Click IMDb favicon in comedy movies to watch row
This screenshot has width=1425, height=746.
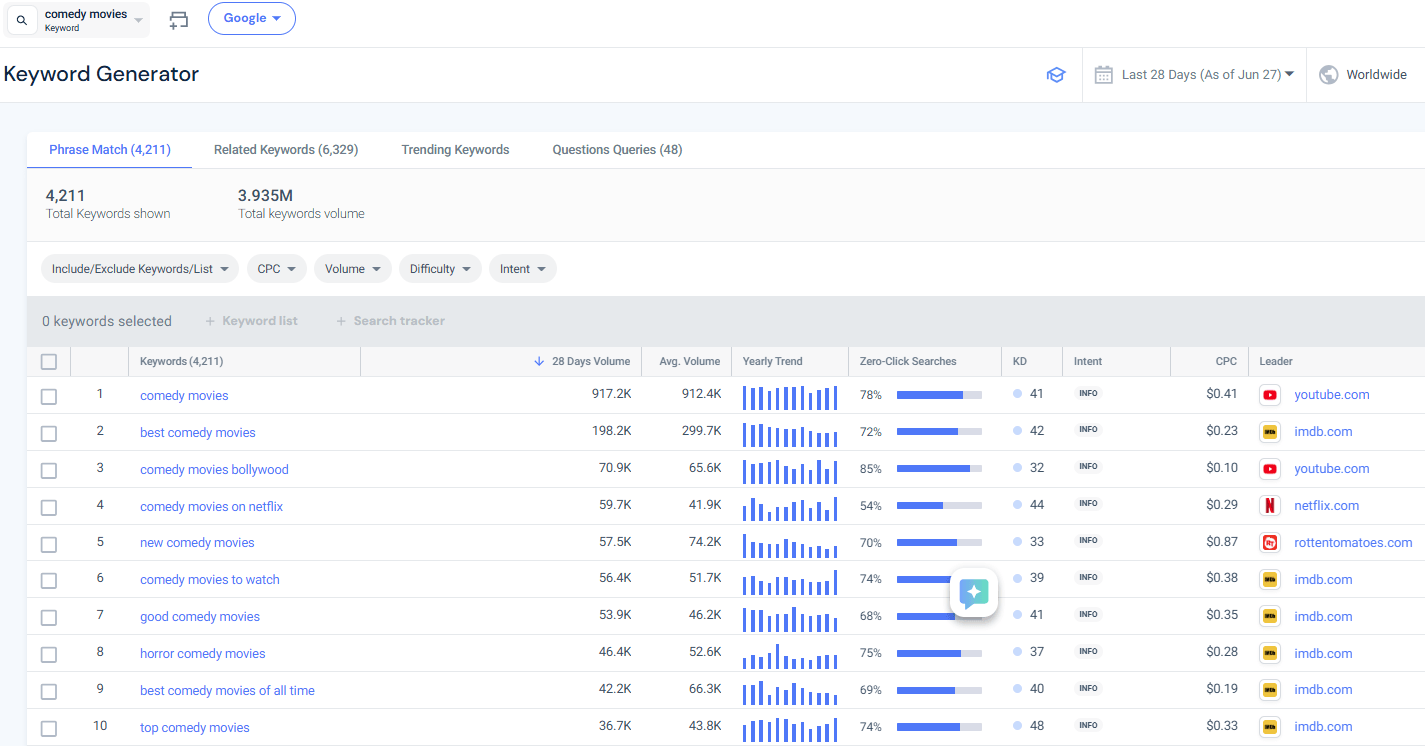[1270, 579]
